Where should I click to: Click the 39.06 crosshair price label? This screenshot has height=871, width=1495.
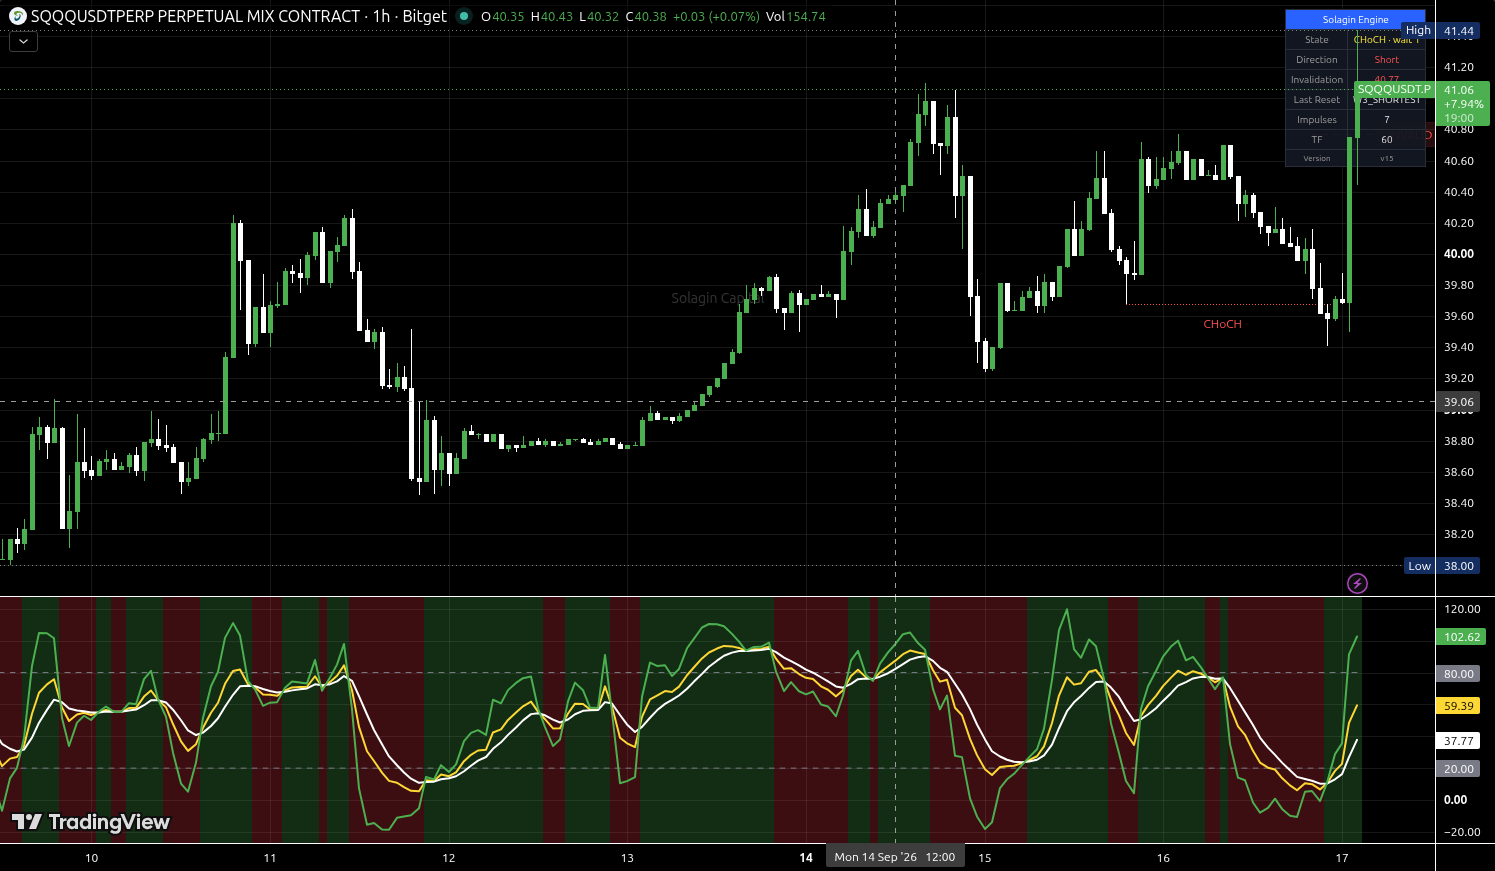click(x=1459, y=402)
